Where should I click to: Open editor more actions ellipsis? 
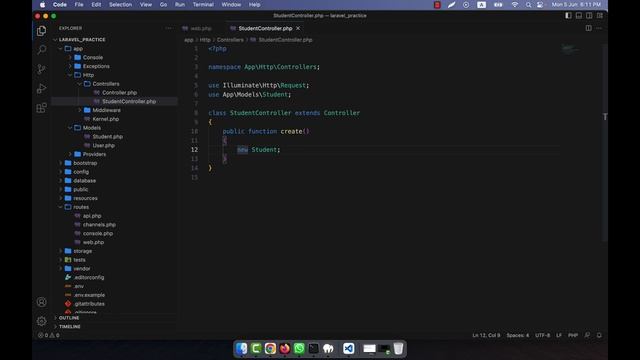599,28
